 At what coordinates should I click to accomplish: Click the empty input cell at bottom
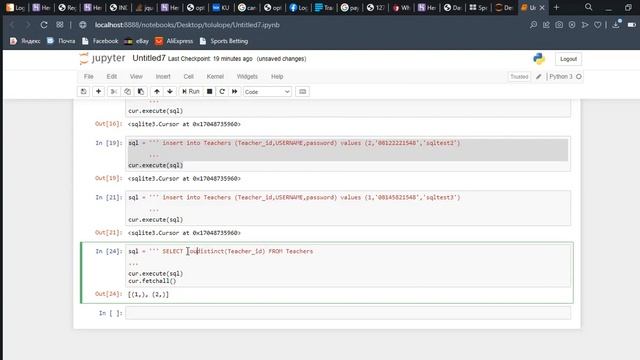click(x=348, y=313)
